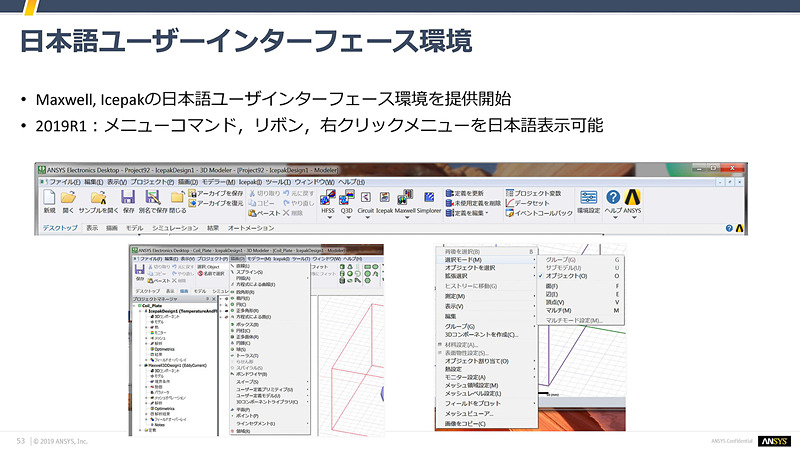The image size is (800, 450).
Task: Insert a Circuit design icon
Action: 365,197
